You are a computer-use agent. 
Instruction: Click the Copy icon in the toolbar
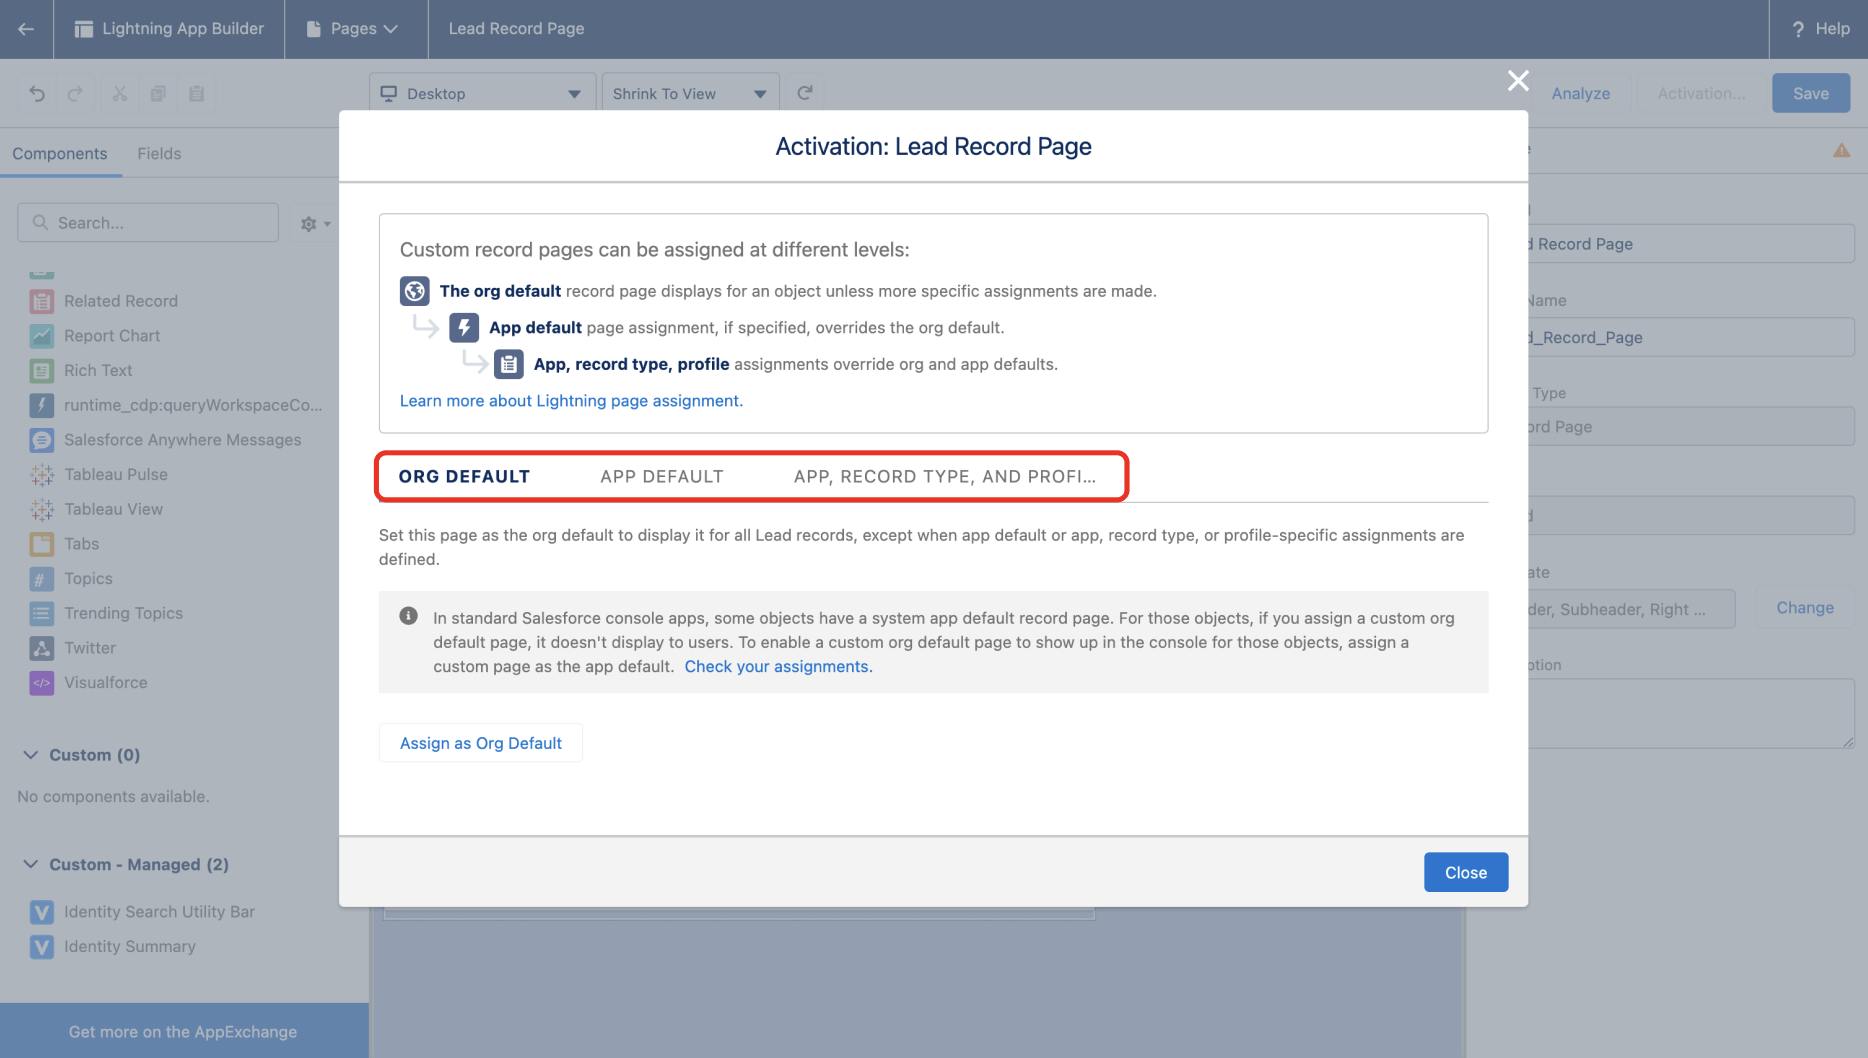coord(158,93)
